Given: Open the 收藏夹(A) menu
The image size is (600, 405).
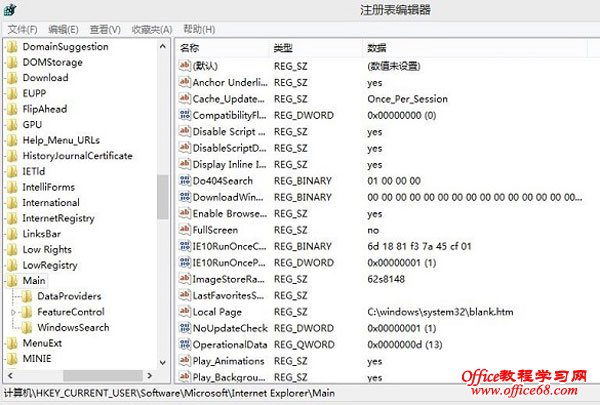Looking at the screenshot, I should (x=152, y=29).
